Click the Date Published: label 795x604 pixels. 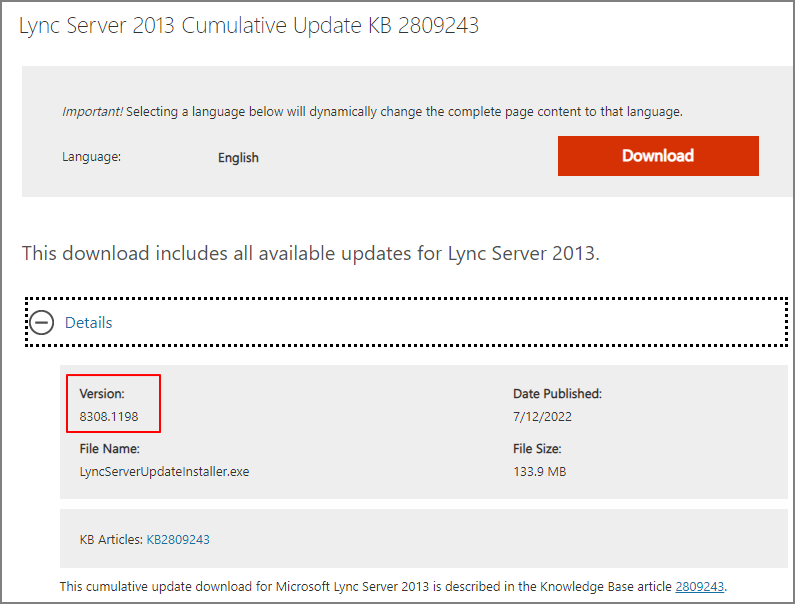point(557,394)
